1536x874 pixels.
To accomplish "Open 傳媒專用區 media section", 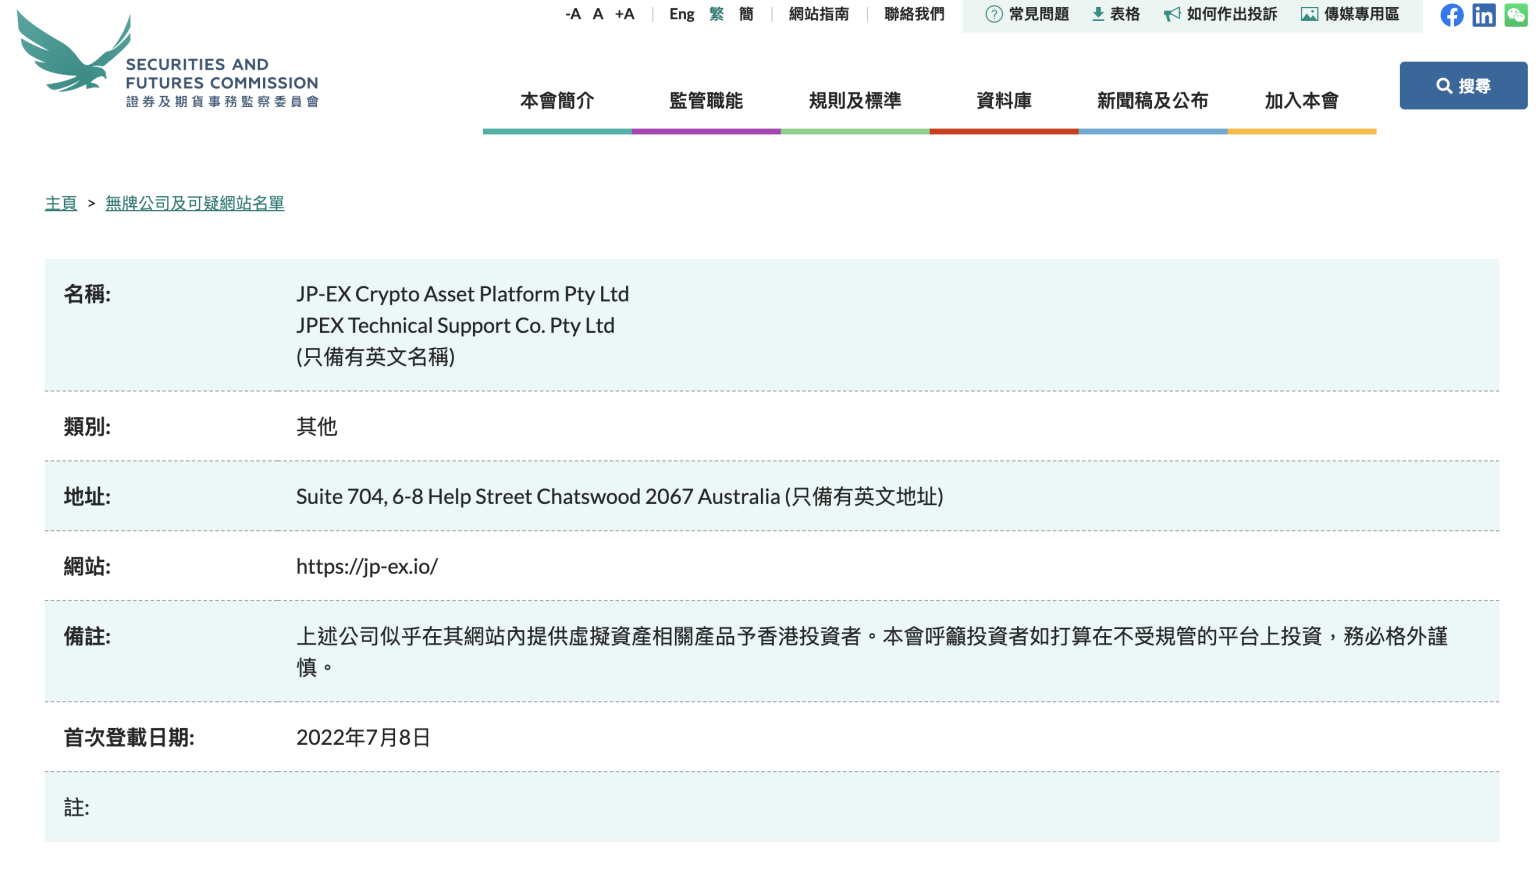I will tap(1349, 14).
